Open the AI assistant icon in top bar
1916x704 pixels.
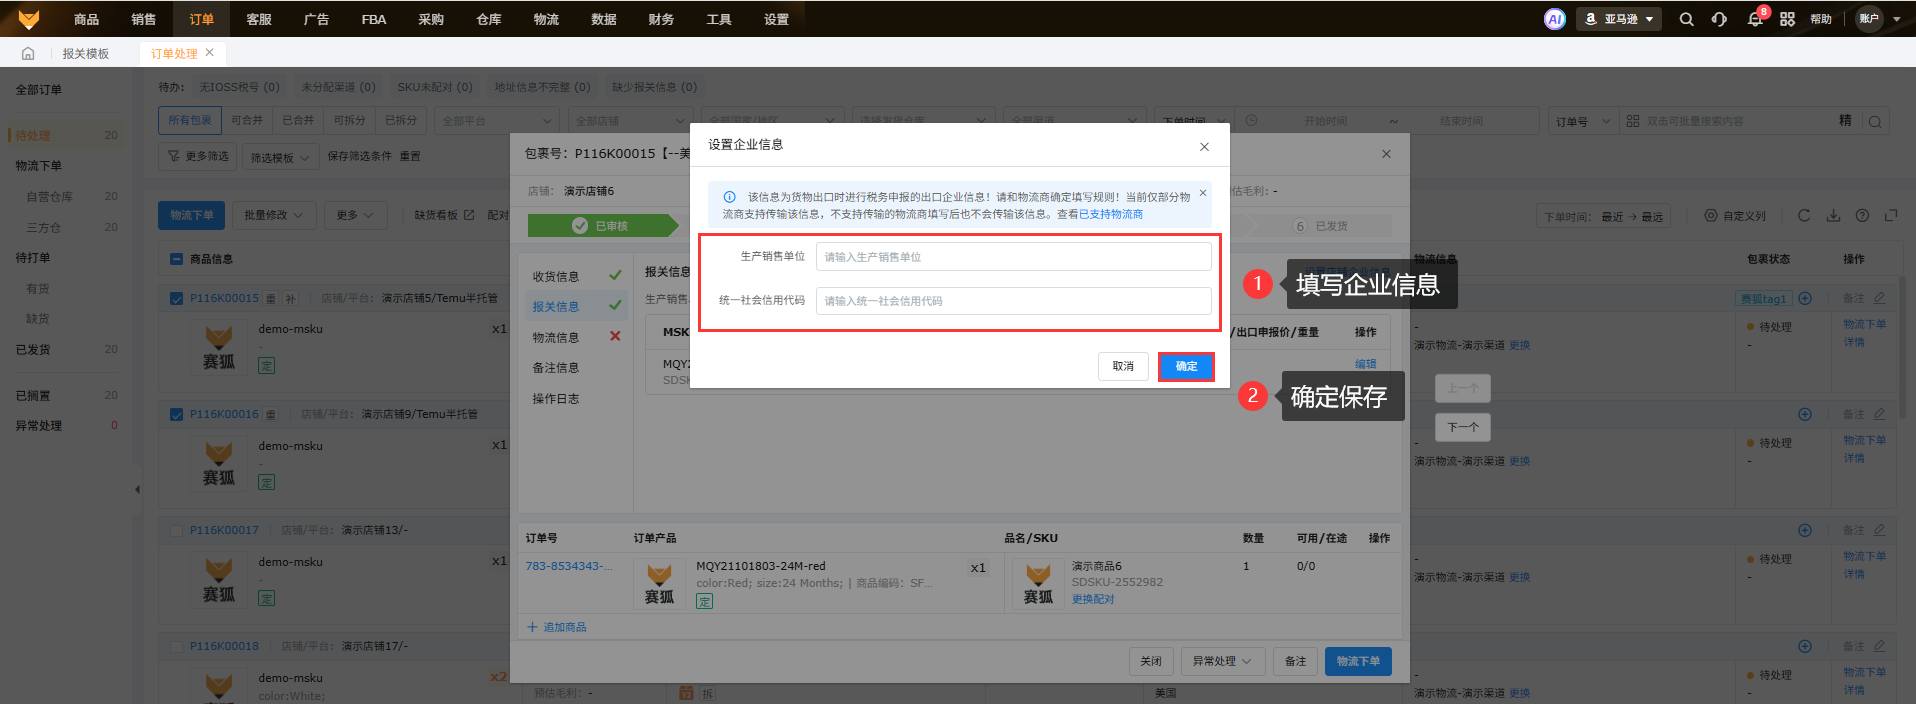click(1554, 19)
